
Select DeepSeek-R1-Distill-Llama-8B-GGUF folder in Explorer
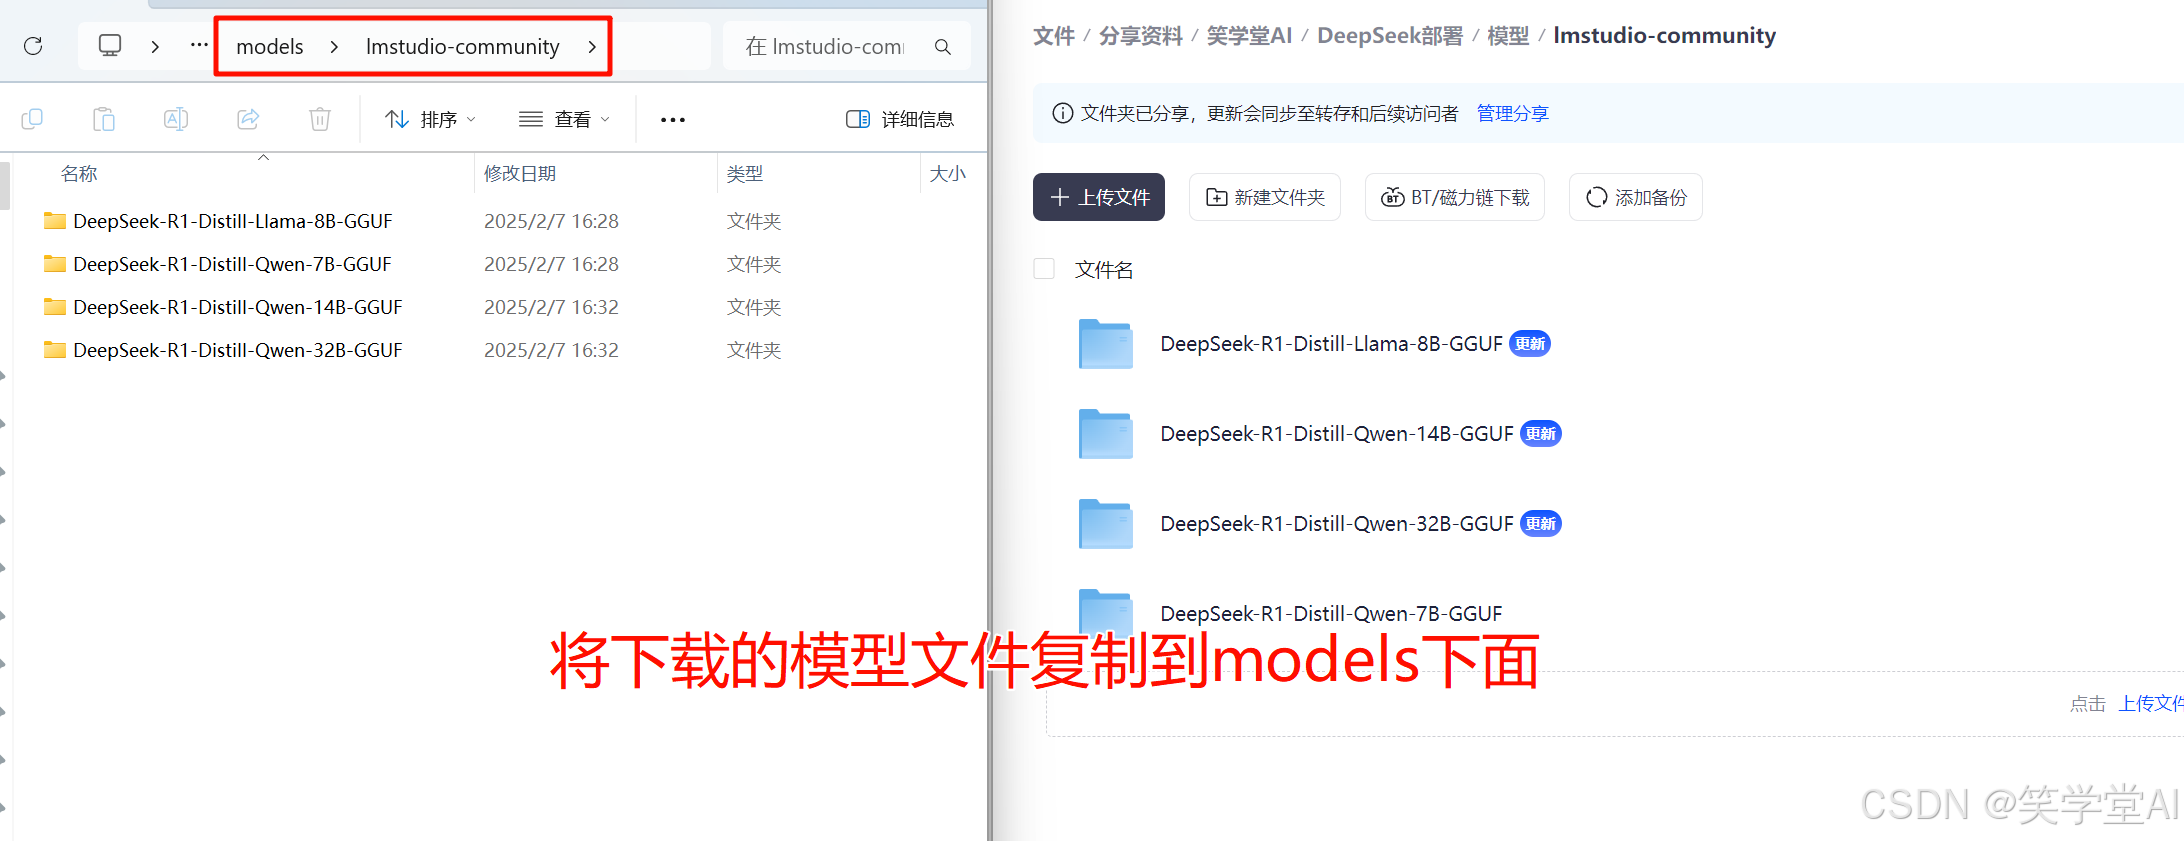coord(232,221)
